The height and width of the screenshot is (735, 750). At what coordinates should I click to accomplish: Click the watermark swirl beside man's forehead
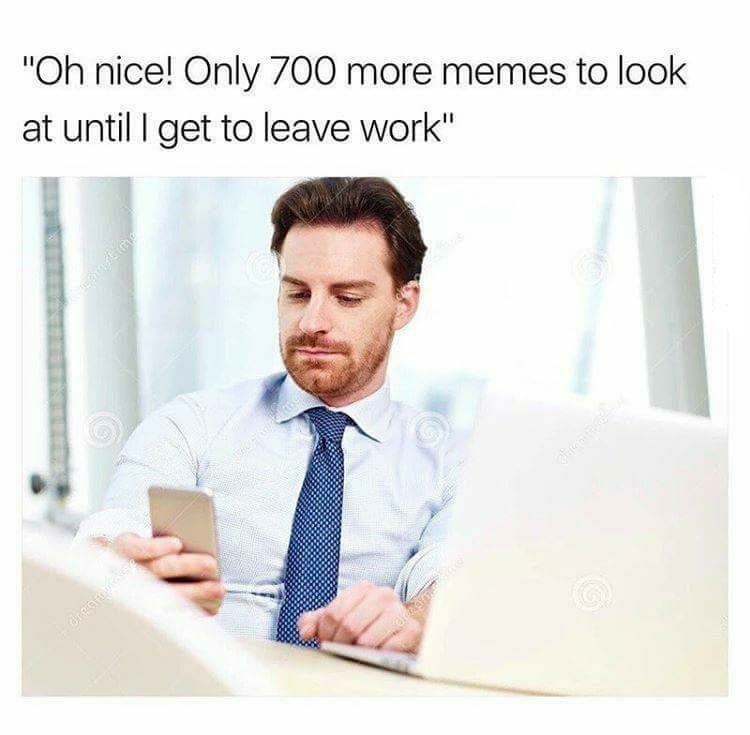[x=259, y=267]
